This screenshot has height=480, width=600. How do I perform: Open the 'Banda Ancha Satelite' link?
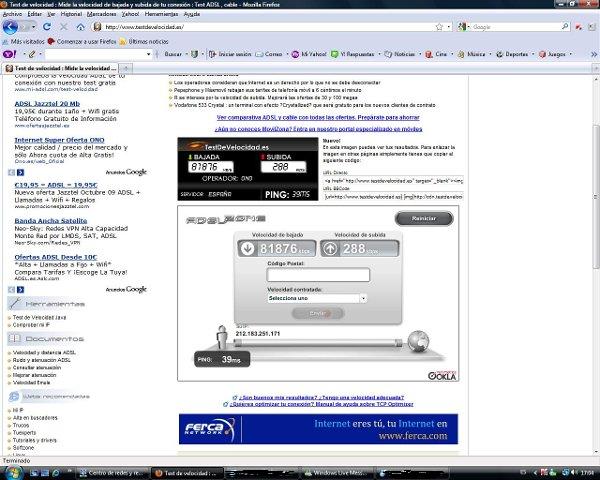[x=51, y=221]
